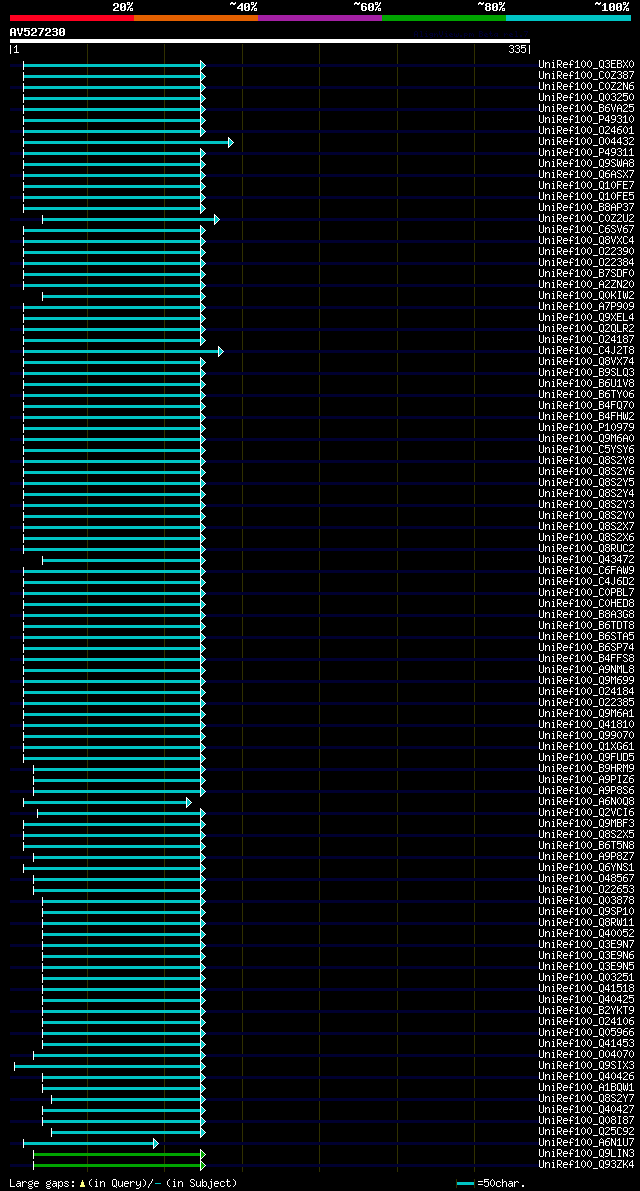Viewport: 640px width, 1191px height.
Task: Select label UniRef100_Q8RUC2
Action: [586, 549]
